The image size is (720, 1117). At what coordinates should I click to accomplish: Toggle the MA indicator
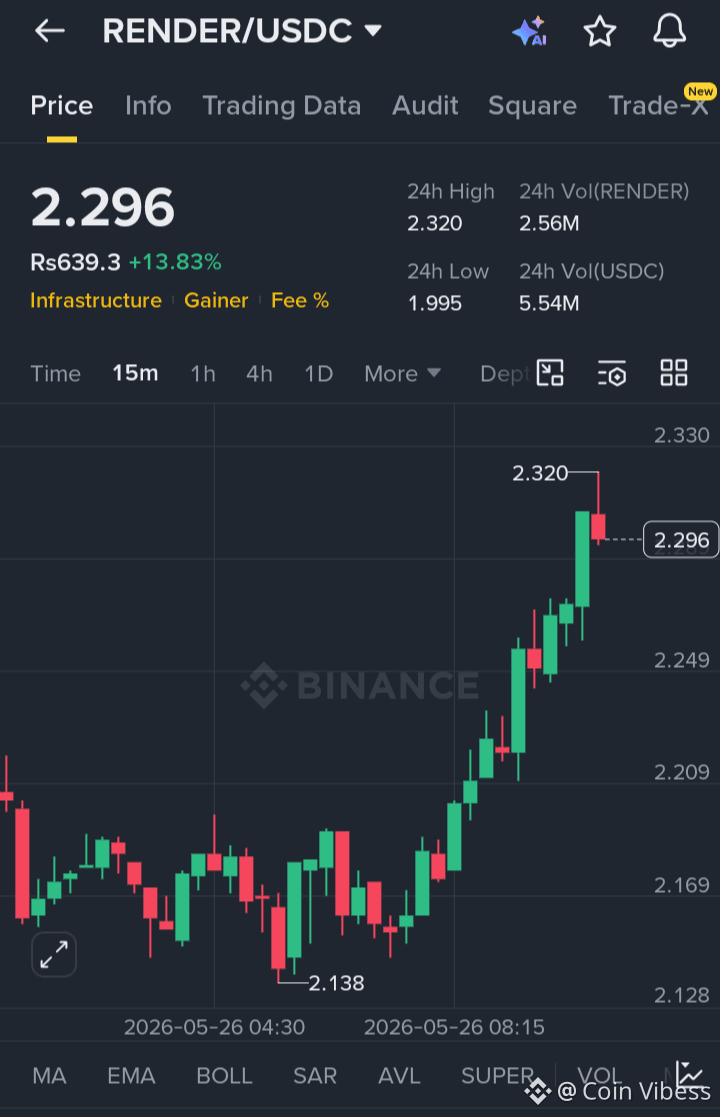pyautogui.click(x=49, y=1076)
